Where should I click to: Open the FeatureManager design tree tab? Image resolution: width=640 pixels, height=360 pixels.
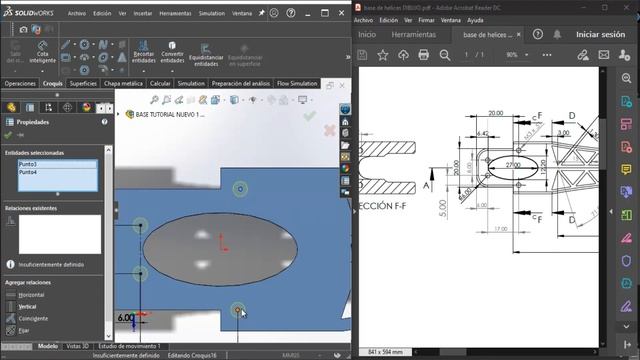[x=11, y=107]
